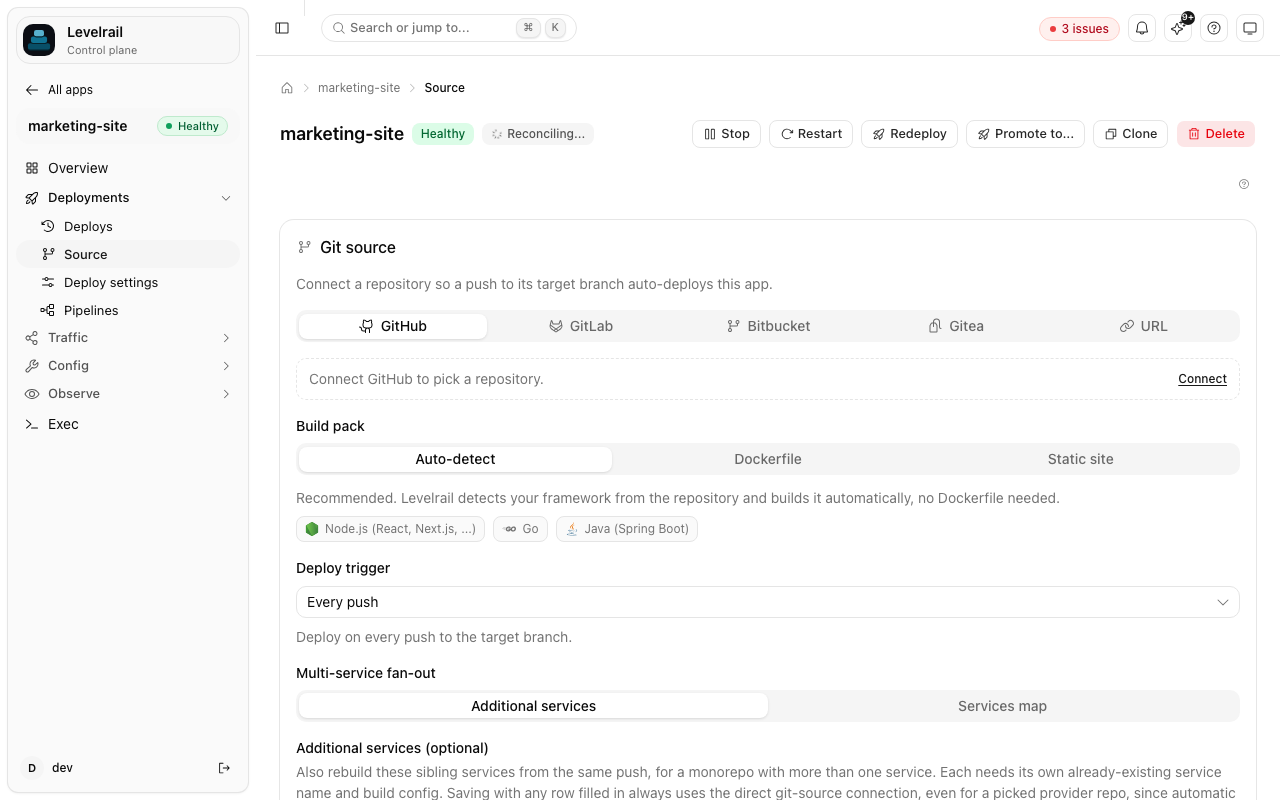Select the Static site build pack
The image size is (1280, 800).
click(1080, 459)
